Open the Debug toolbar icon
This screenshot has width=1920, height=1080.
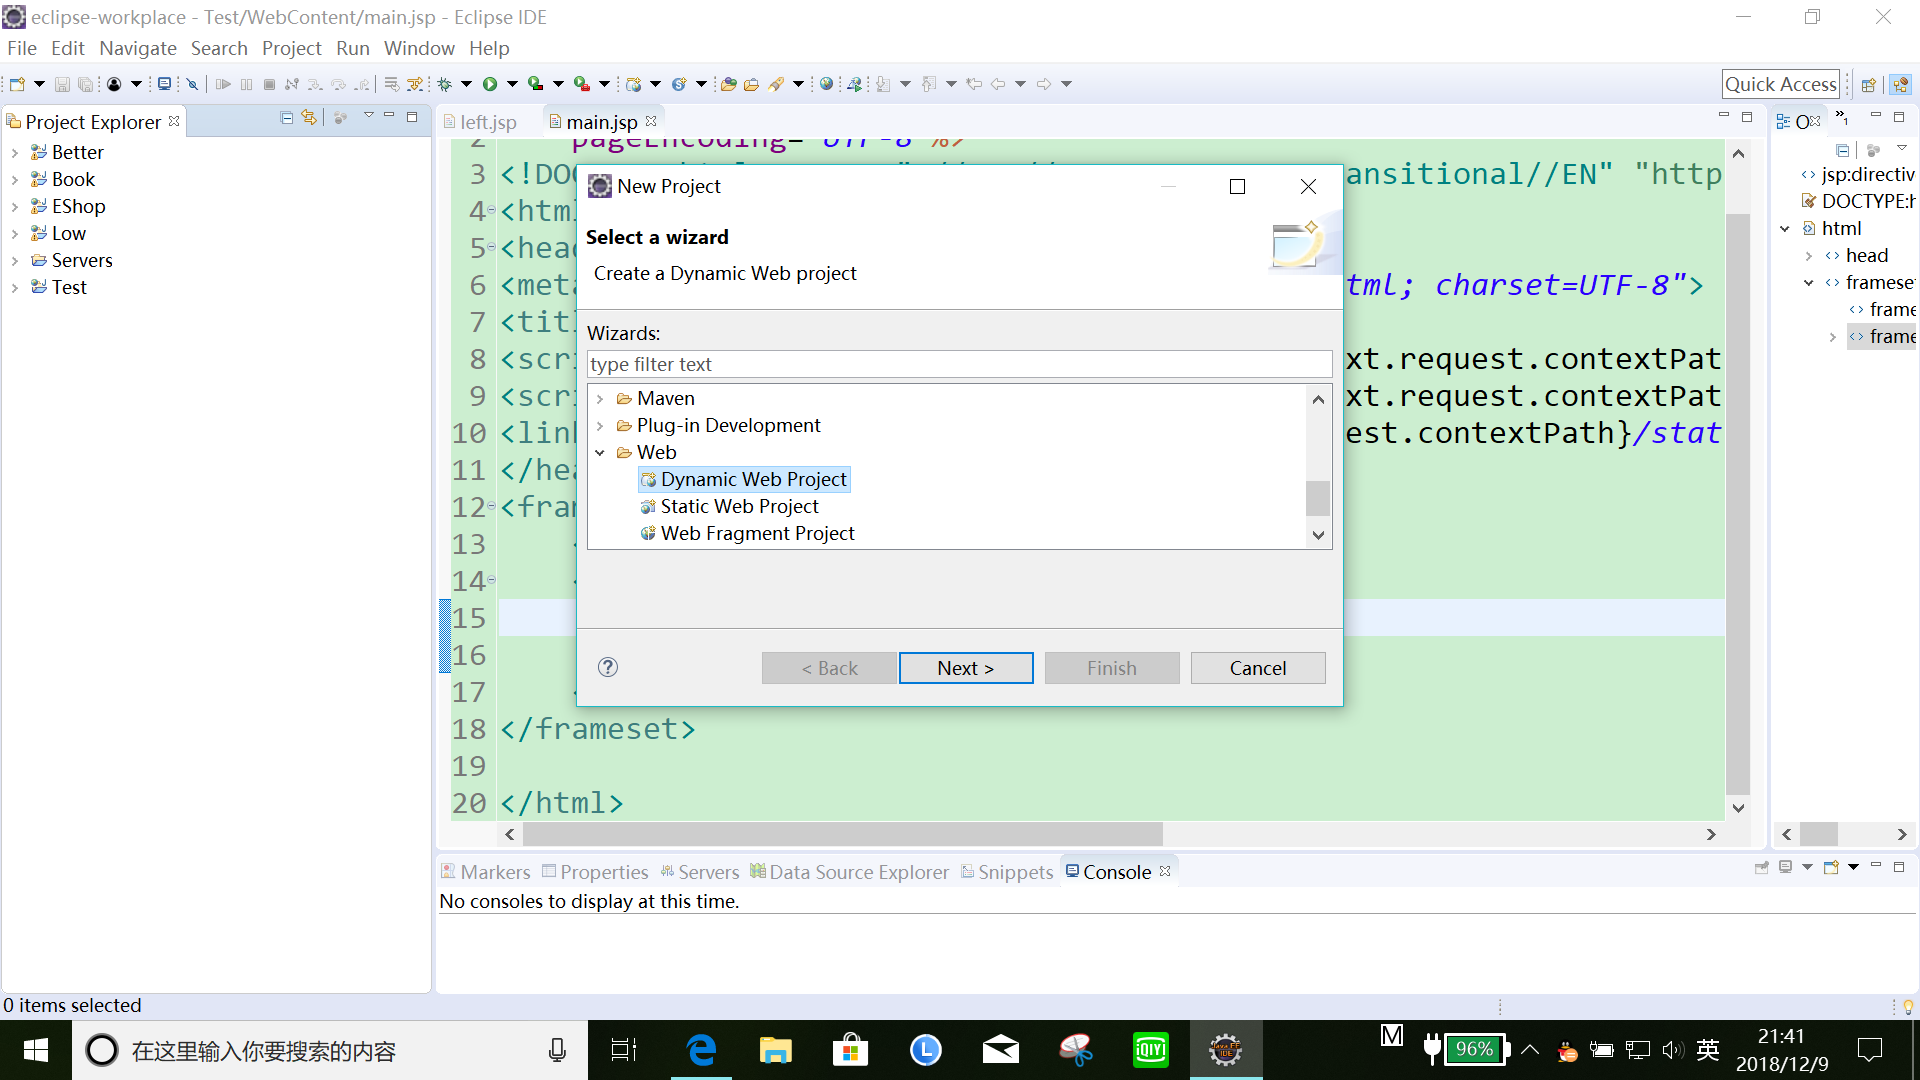445,84
